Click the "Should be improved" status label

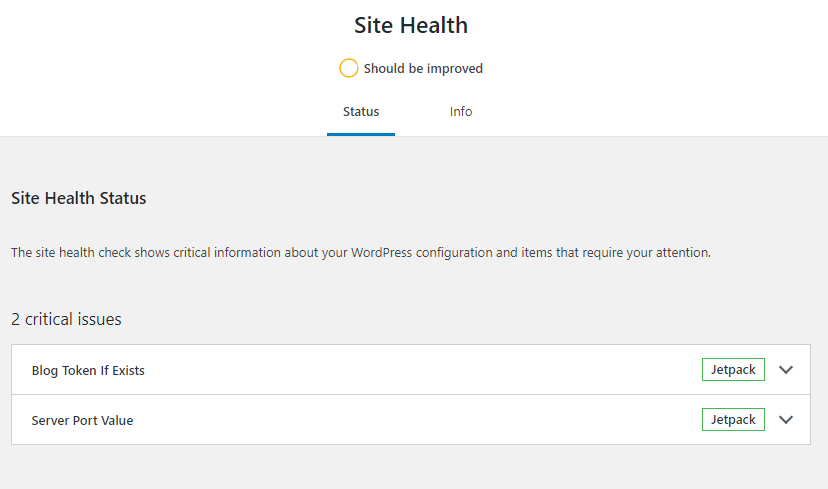[x=423, y=69]
